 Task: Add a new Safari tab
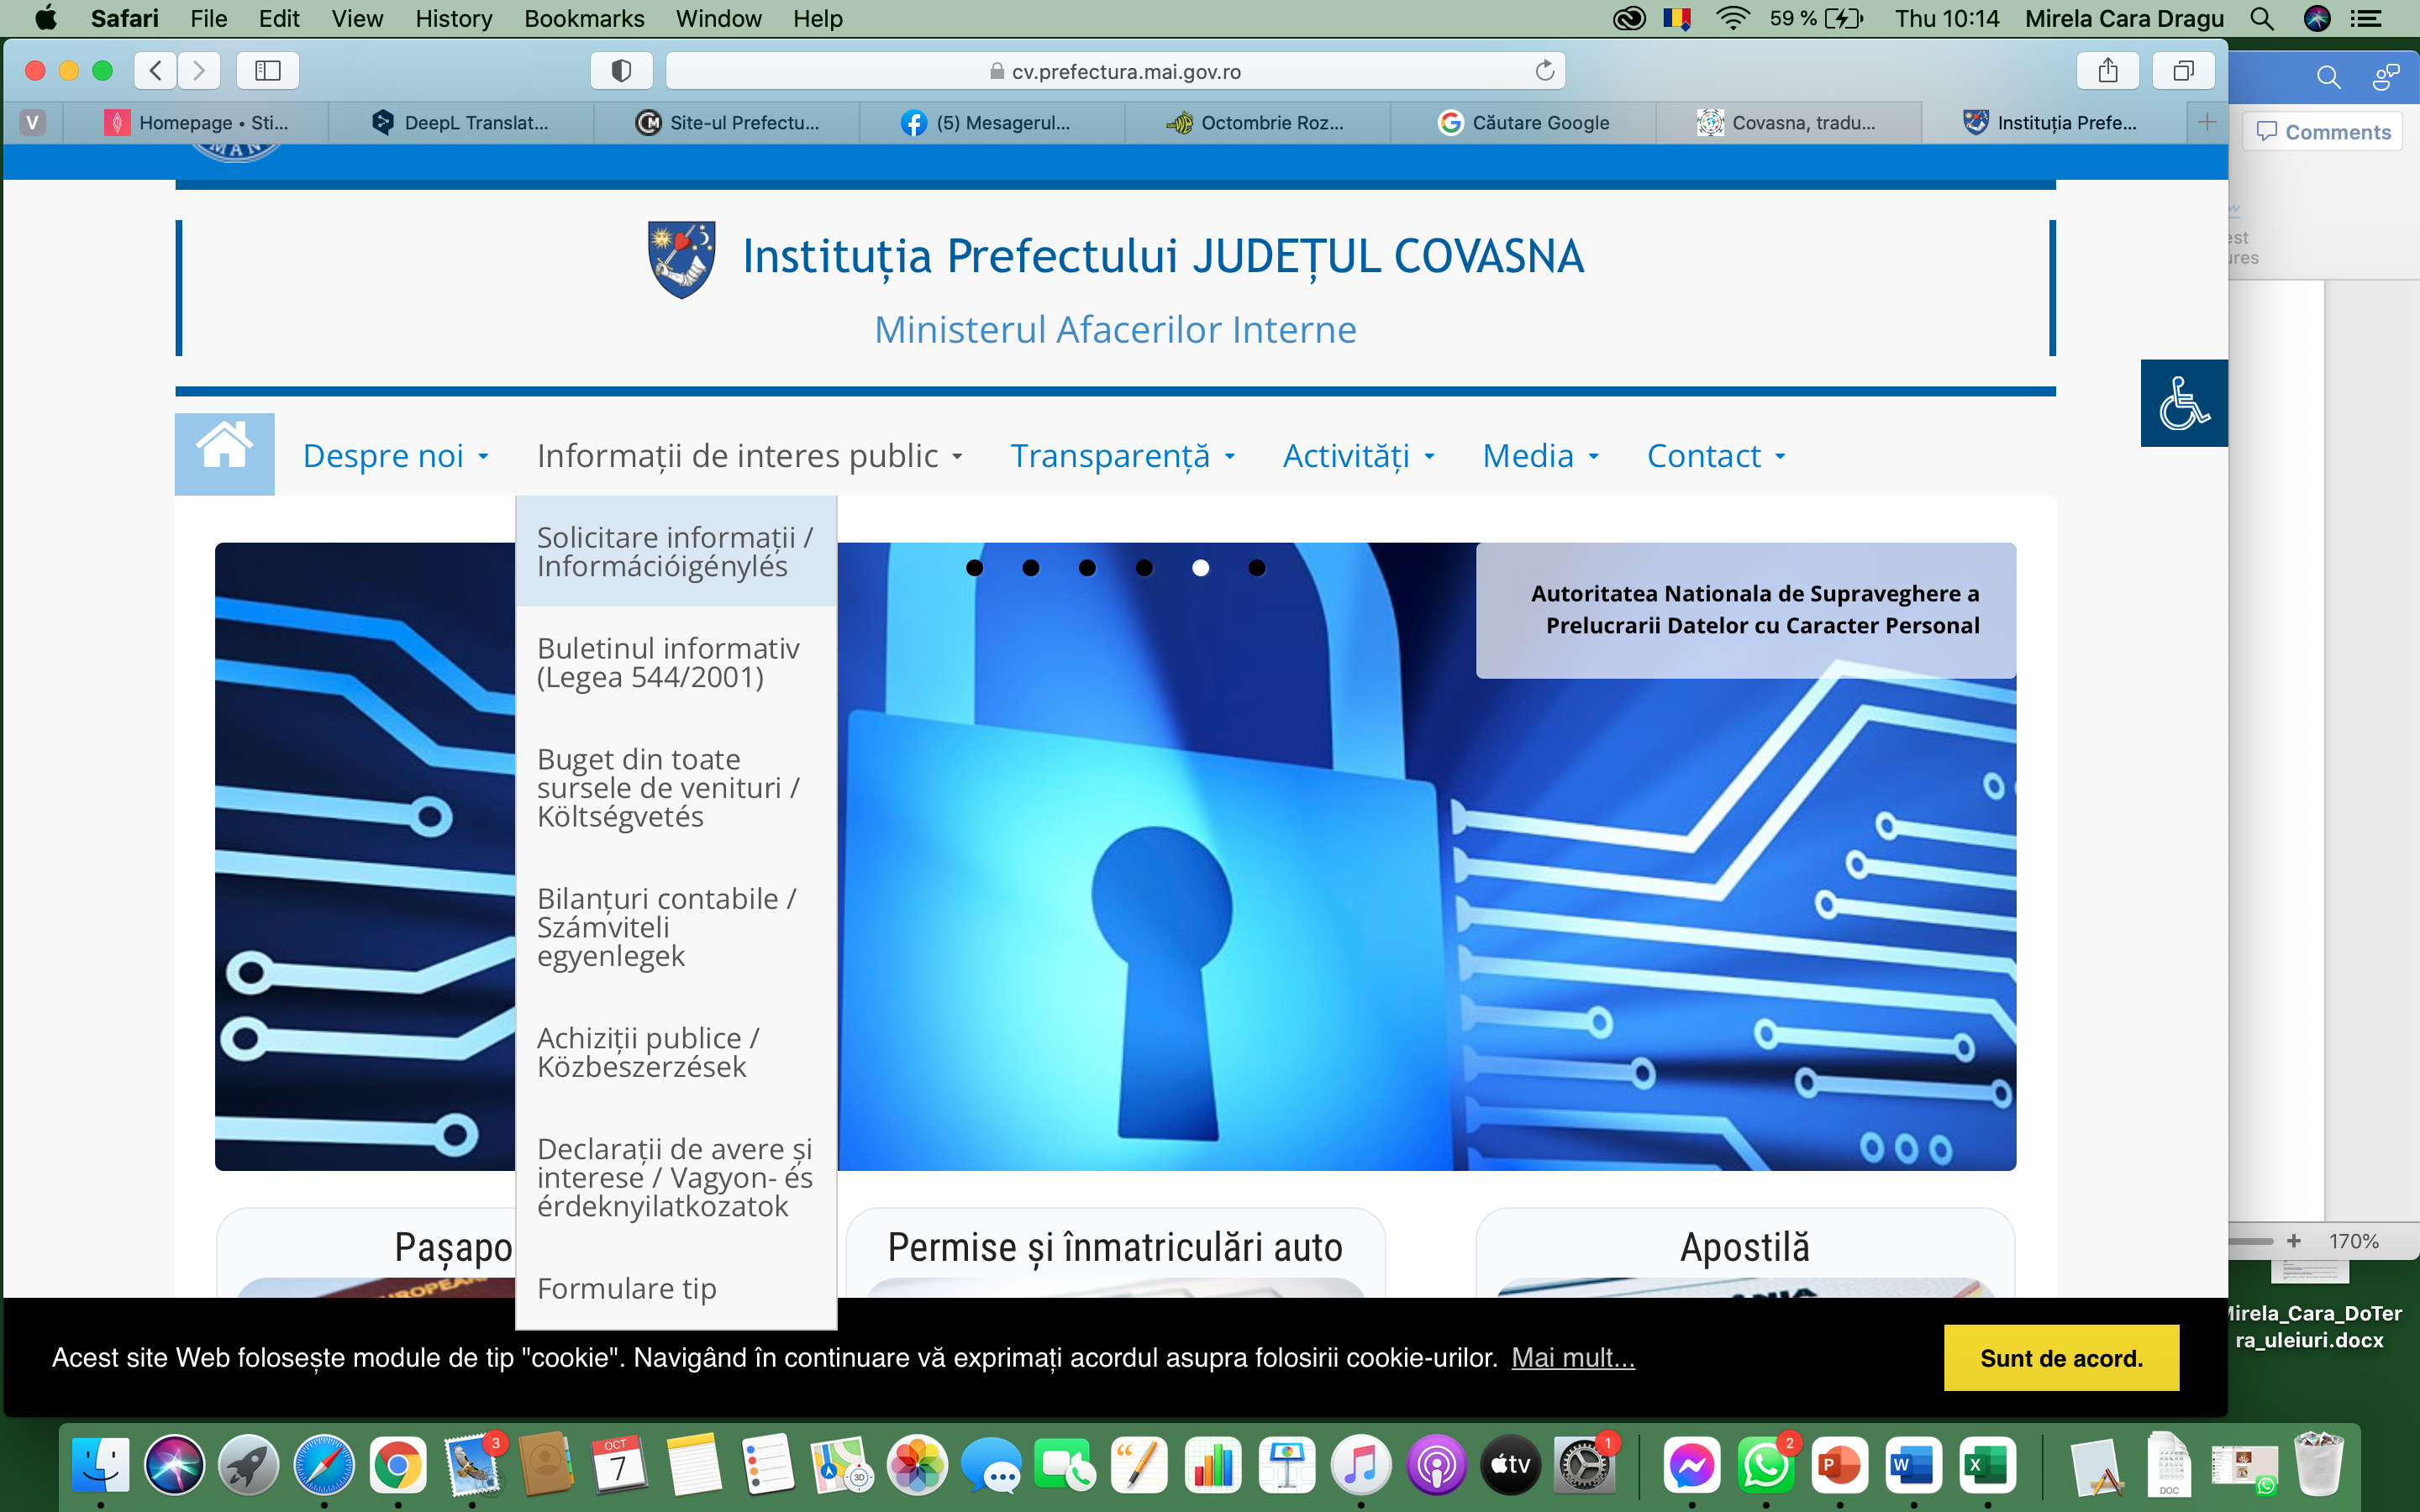(2206, 122)
